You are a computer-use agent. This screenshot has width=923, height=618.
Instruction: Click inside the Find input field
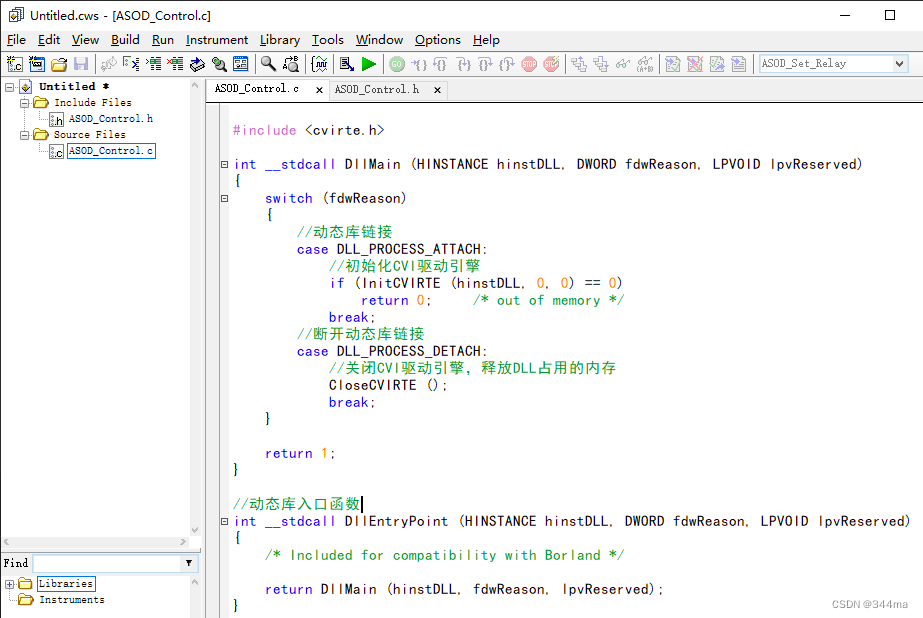(x=110, y=563)
